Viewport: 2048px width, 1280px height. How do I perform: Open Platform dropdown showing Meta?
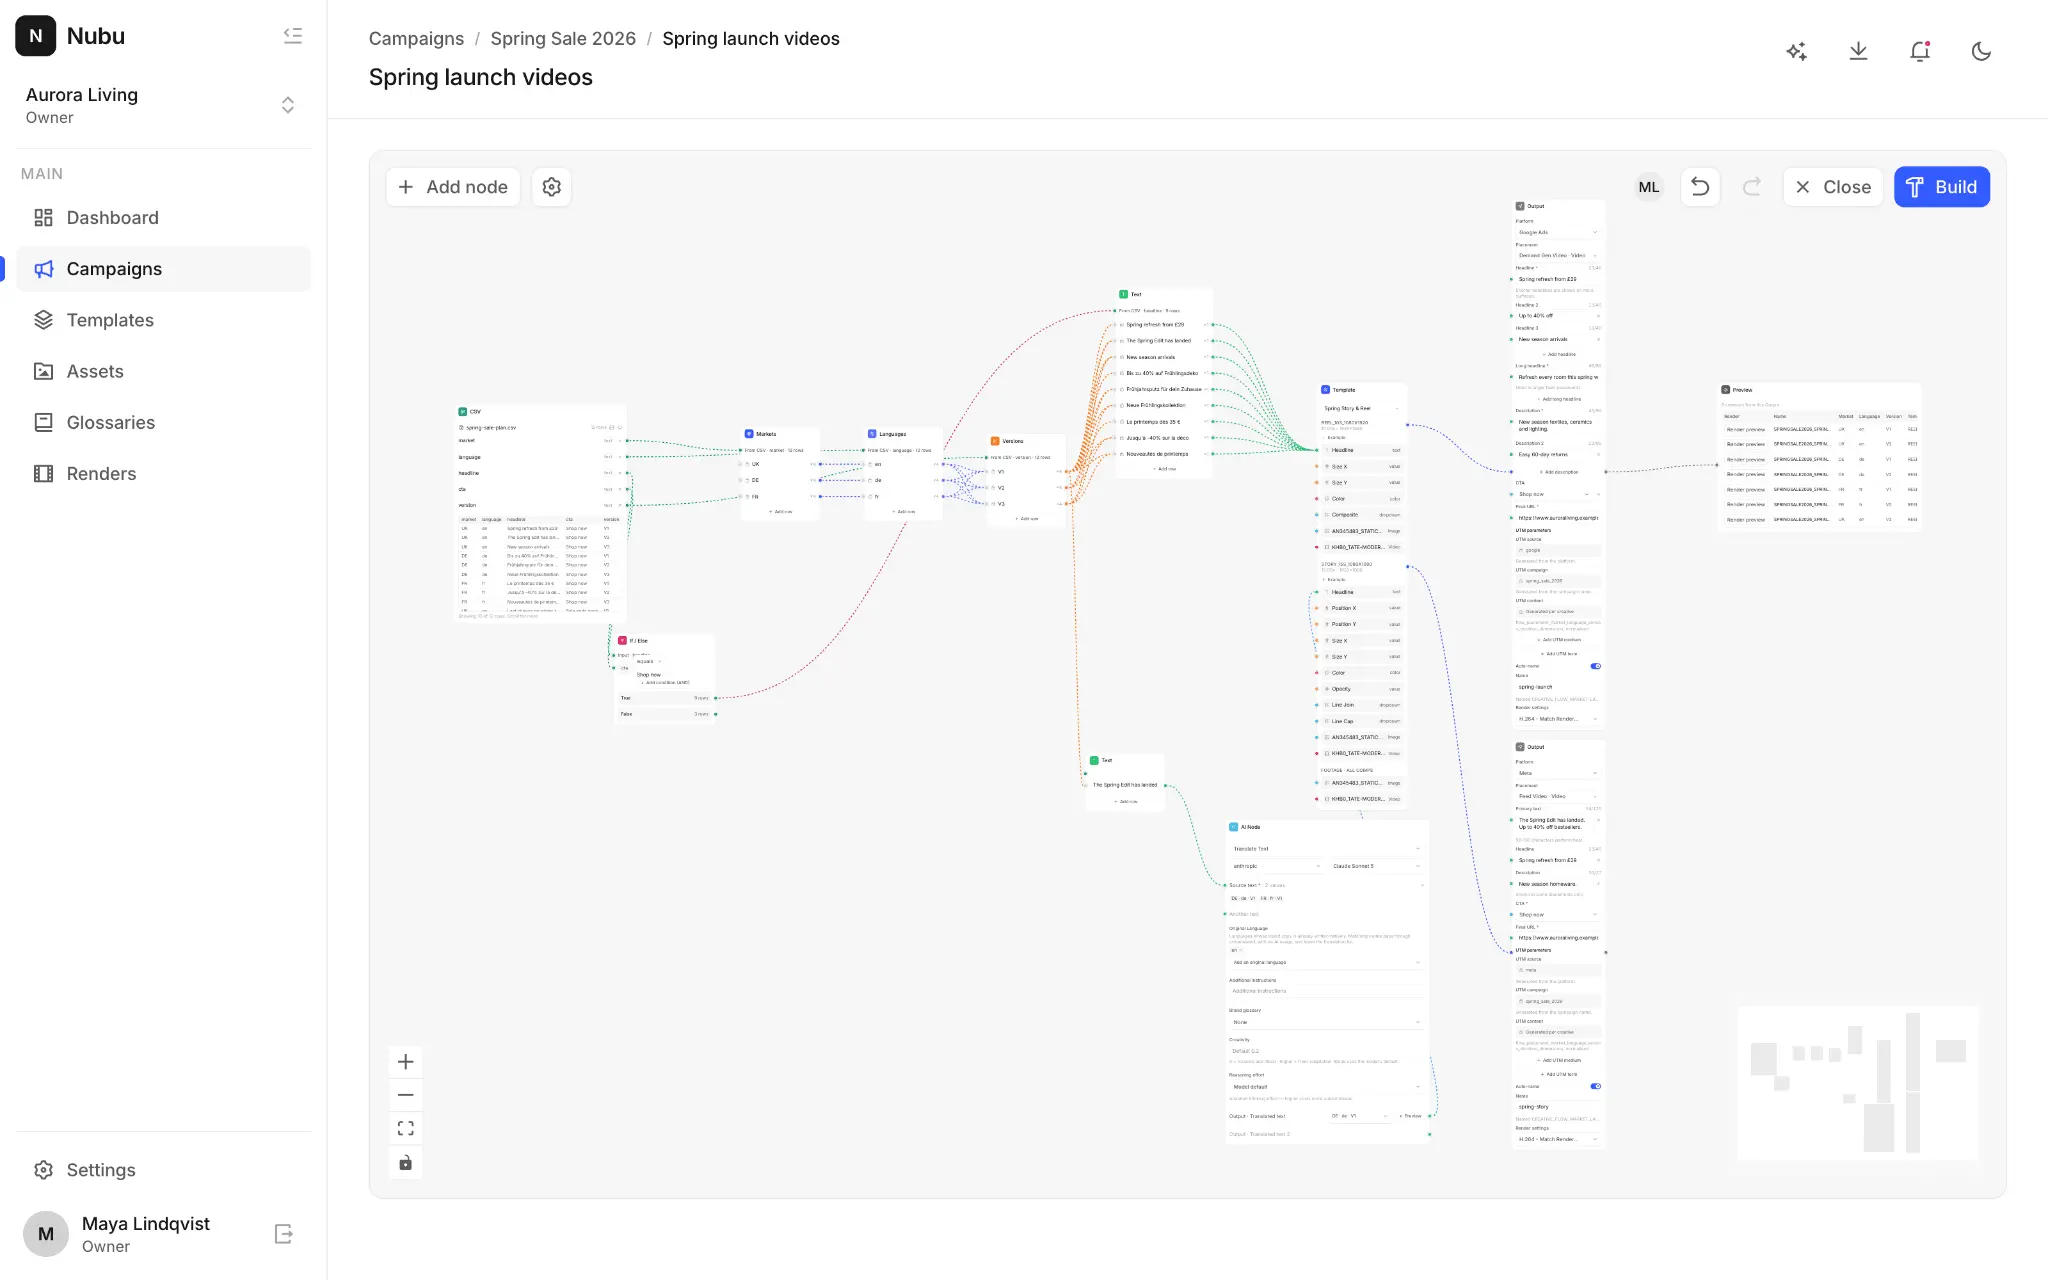pyautogui.click(x=1558, y=773)
